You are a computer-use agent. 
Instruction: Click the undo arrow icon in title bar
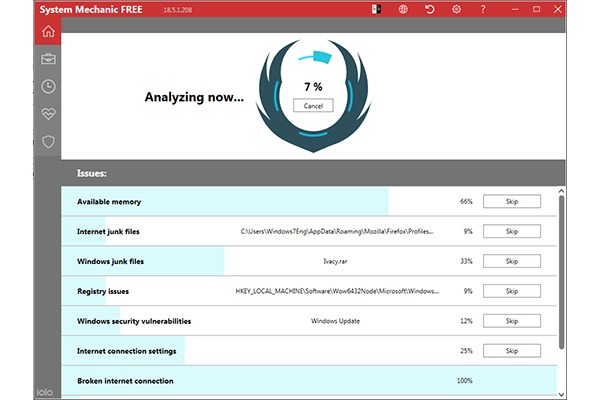430,9
